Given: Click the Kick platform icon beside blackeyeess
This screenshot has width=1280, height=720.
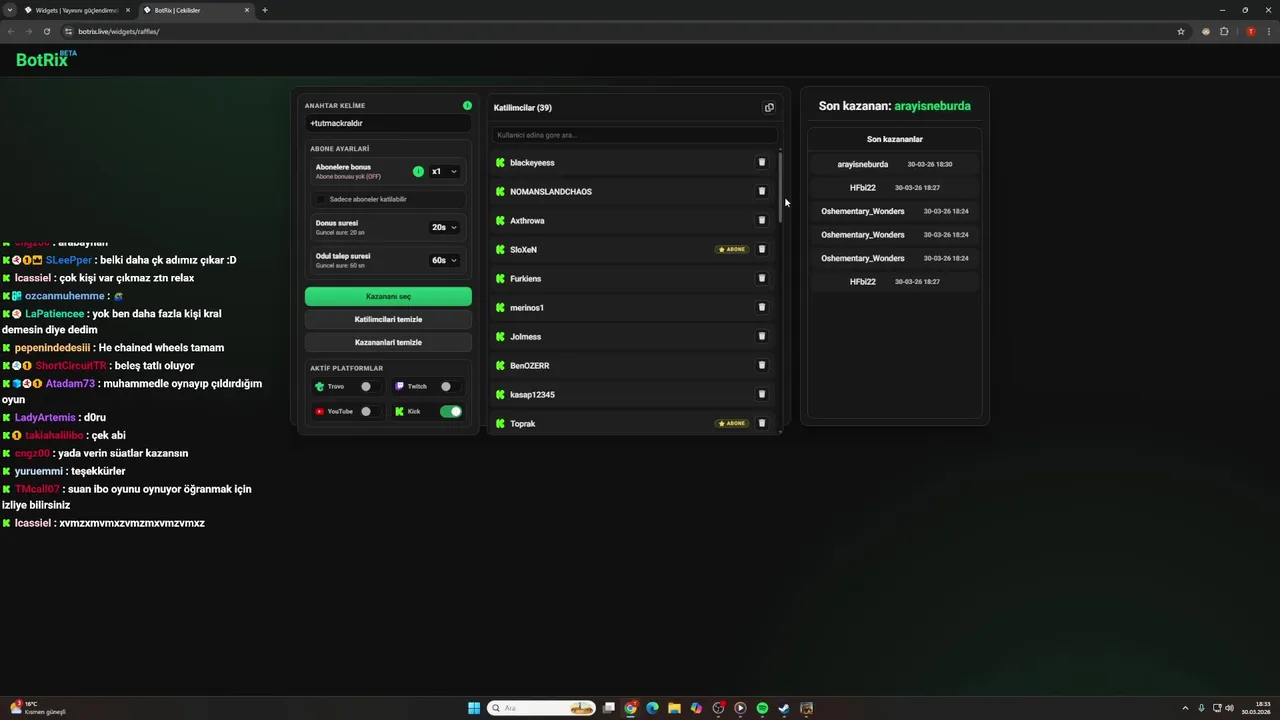Looking at the screenshot, I should click(x=500, y=162).
